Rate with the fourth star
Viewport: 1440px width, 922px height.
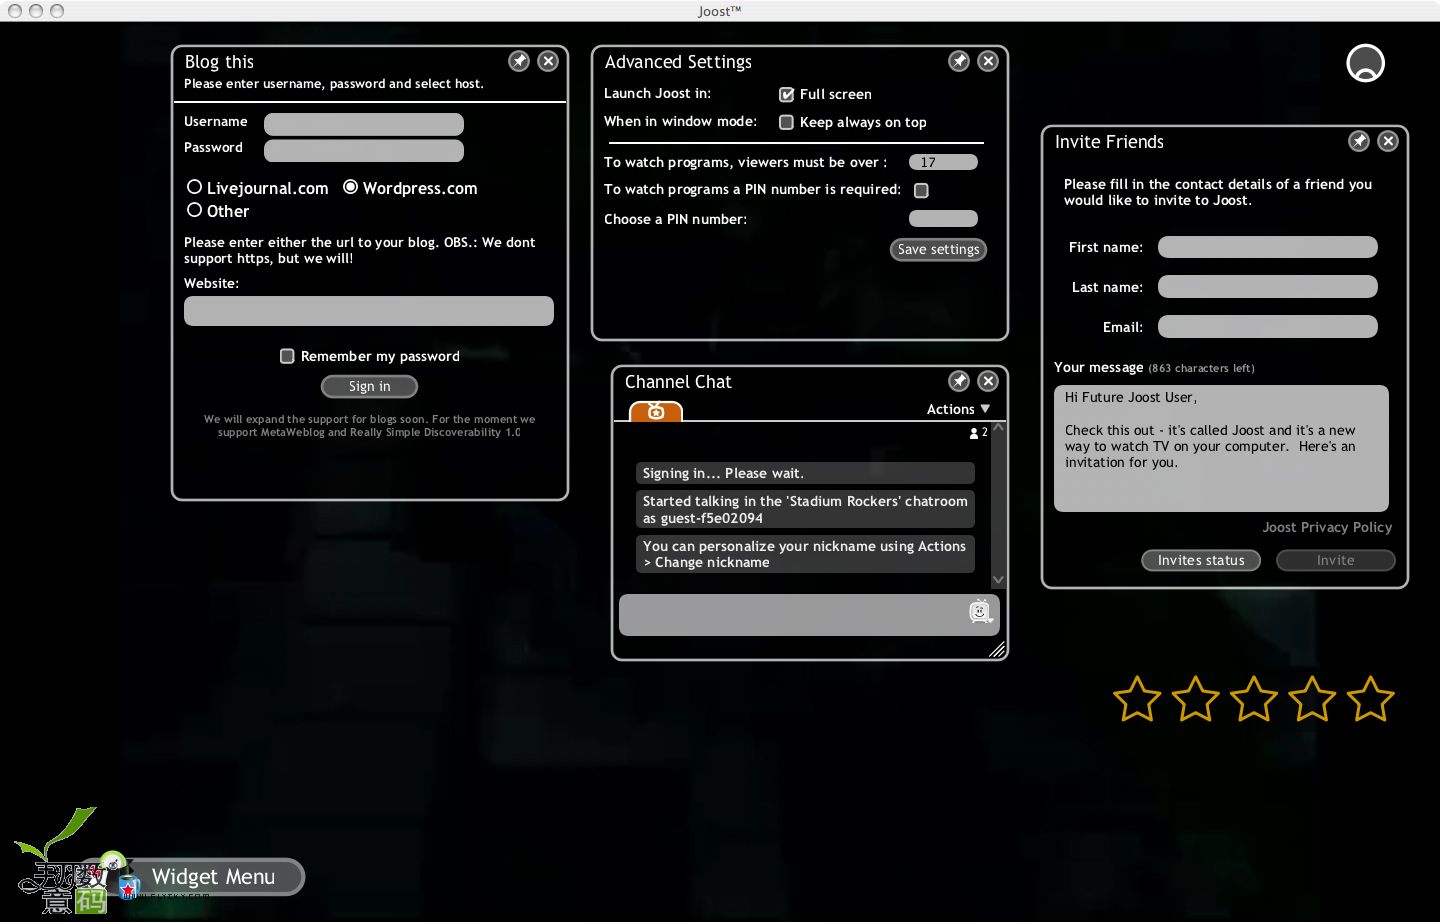[1311, 699]
